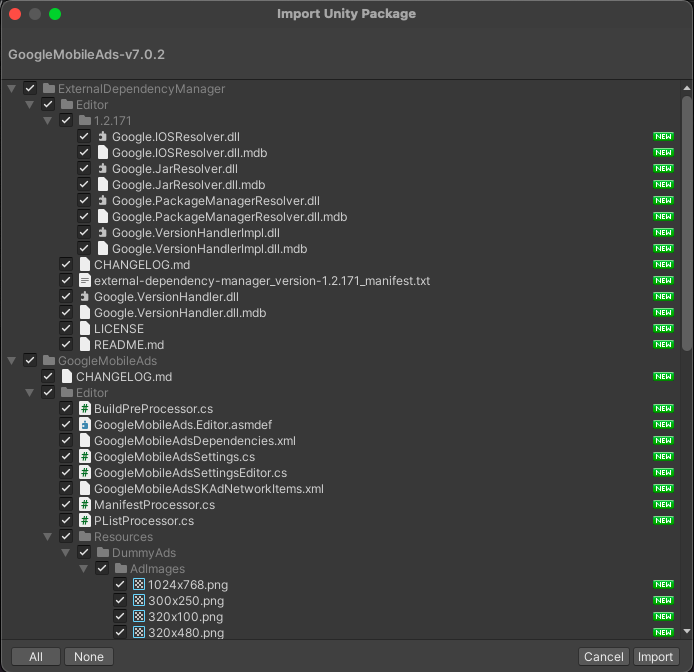This screenshot has width=694, height=672.
Task: Collapse the Resources folder
Action: coord(48,537)
